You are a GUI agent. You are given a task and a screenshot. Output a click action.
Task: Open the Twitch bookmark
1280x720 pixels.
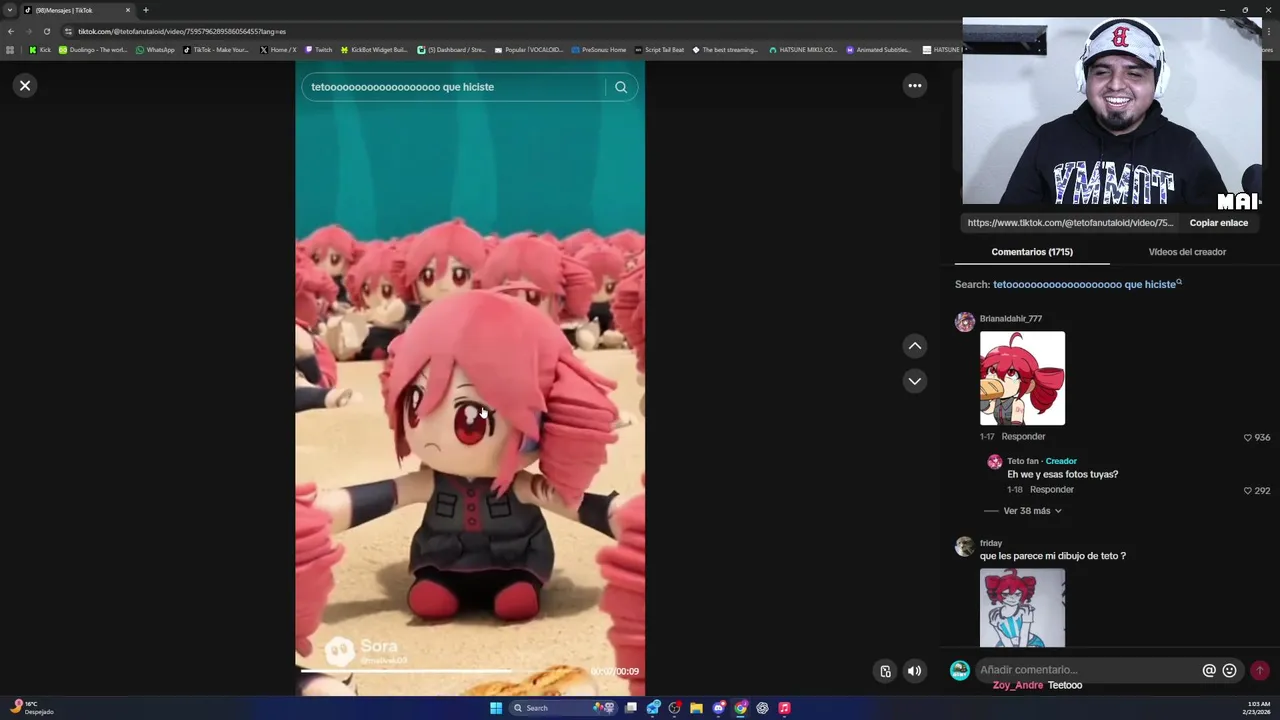pos(318,50)
